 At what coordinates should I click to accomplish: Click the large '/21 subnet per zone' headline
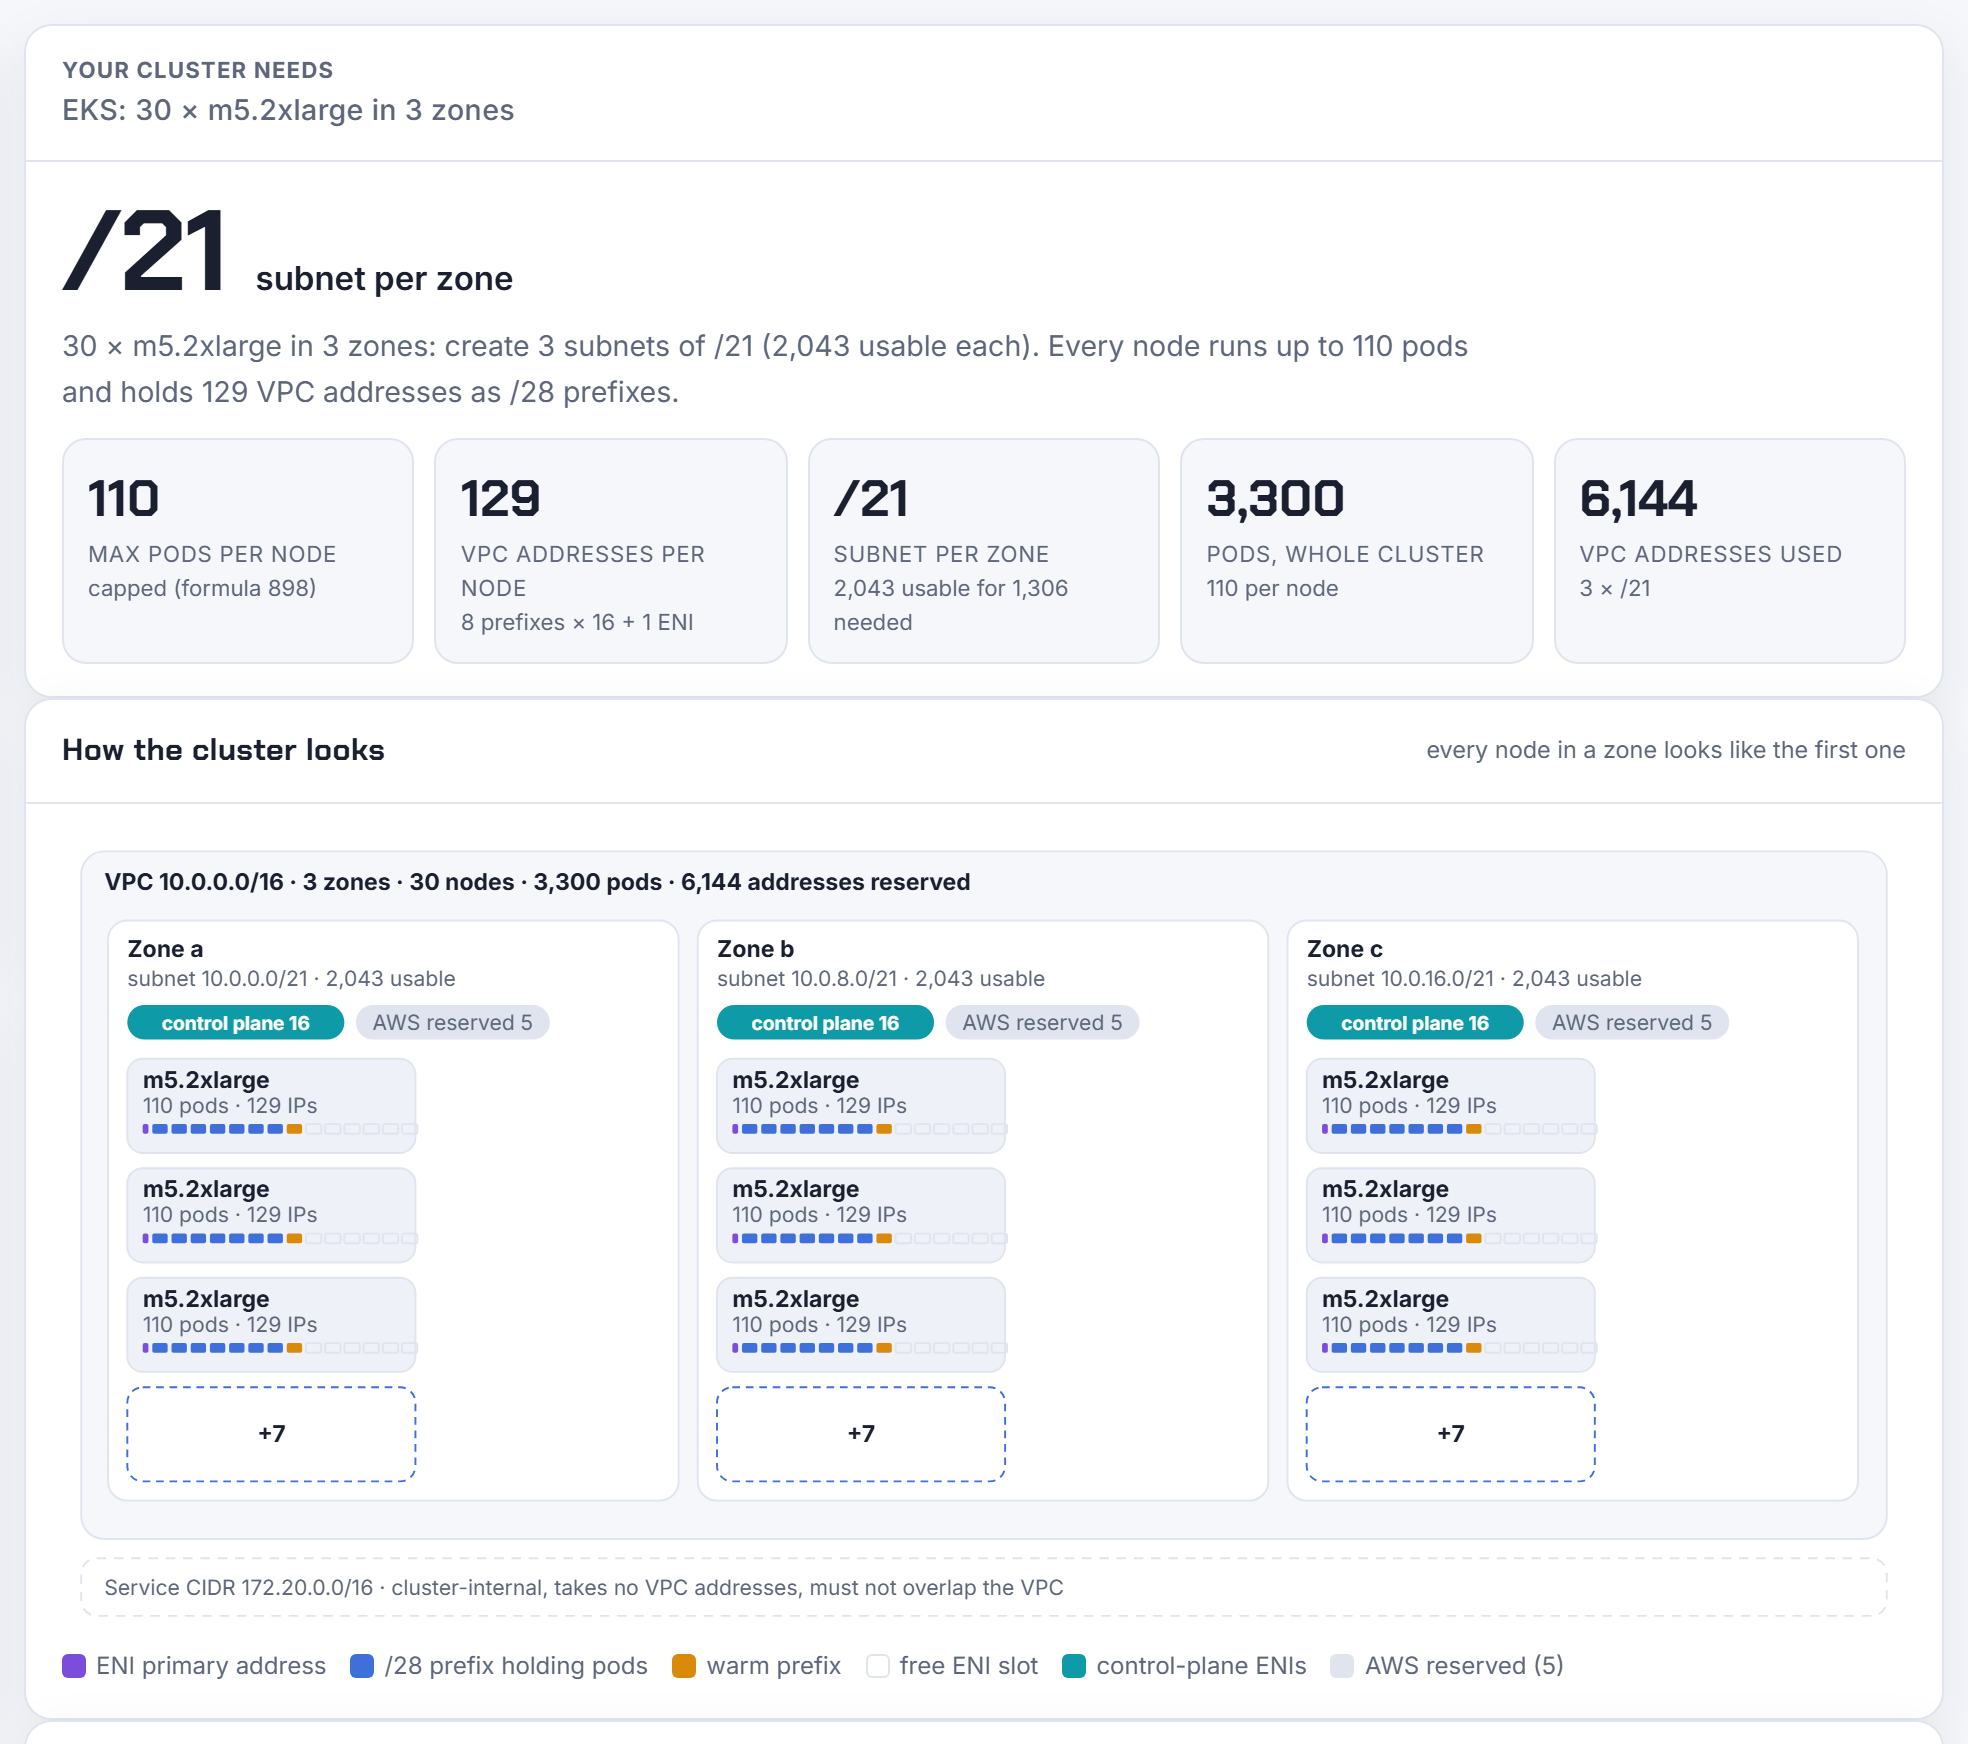[x=288, y=252]
